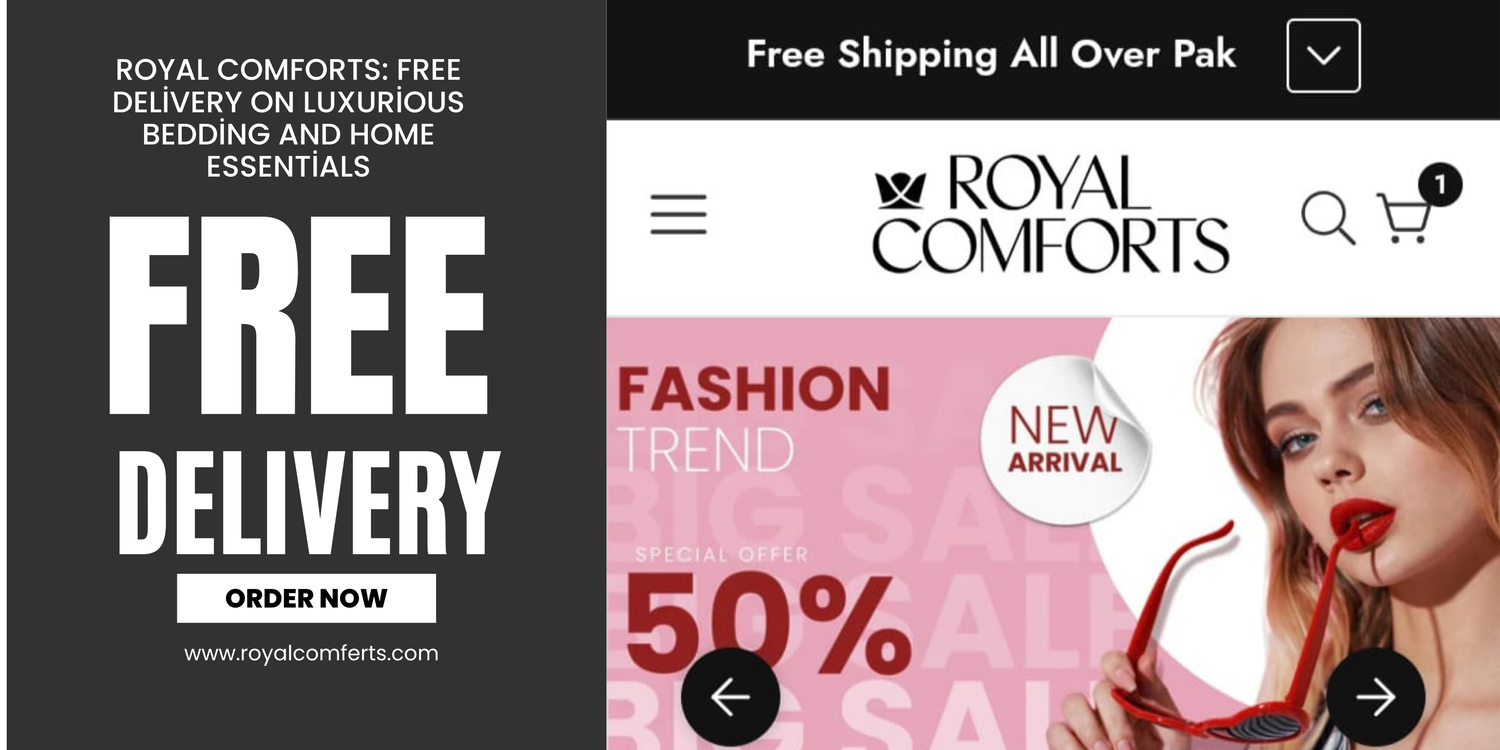The image size is (1500, 750).
Task: Click the NEW ARRIVAL sticker badge
Action: [x=1065, y=440]
